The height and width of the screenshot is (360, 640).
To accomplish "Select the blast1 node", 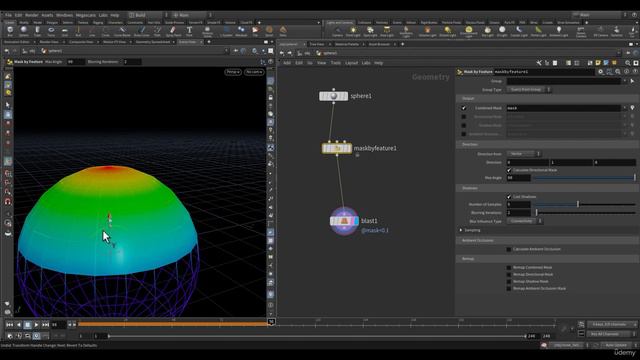I will tap(344, 221).
